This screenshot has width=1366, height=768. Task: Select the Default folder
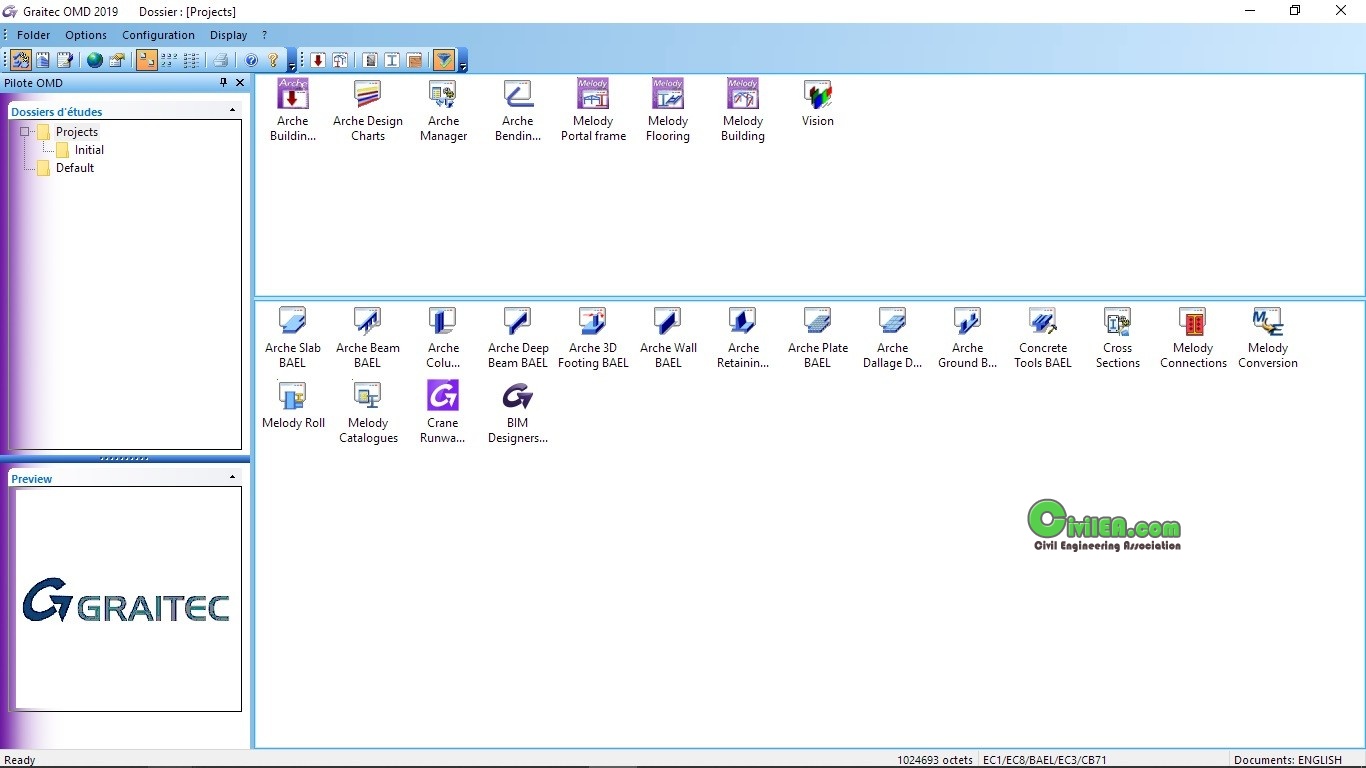point(75,168)
